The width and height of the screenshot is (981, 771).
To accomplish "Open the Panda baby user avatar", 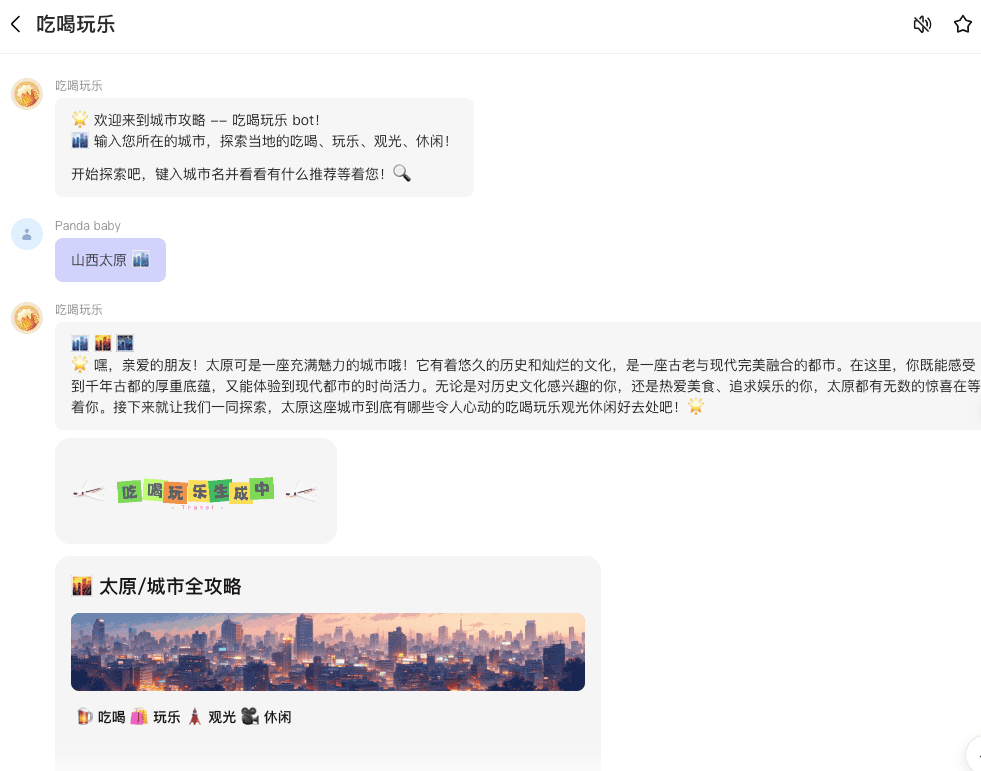I will tap(27, 234).
